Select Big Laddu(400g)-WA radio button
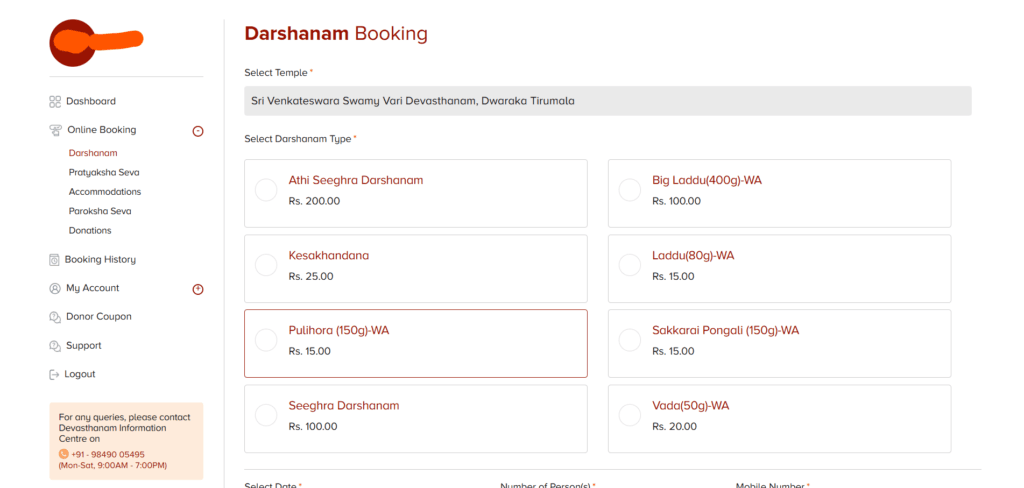The height and width of the screenshot is (488, 1024). [x=630, y=190]
